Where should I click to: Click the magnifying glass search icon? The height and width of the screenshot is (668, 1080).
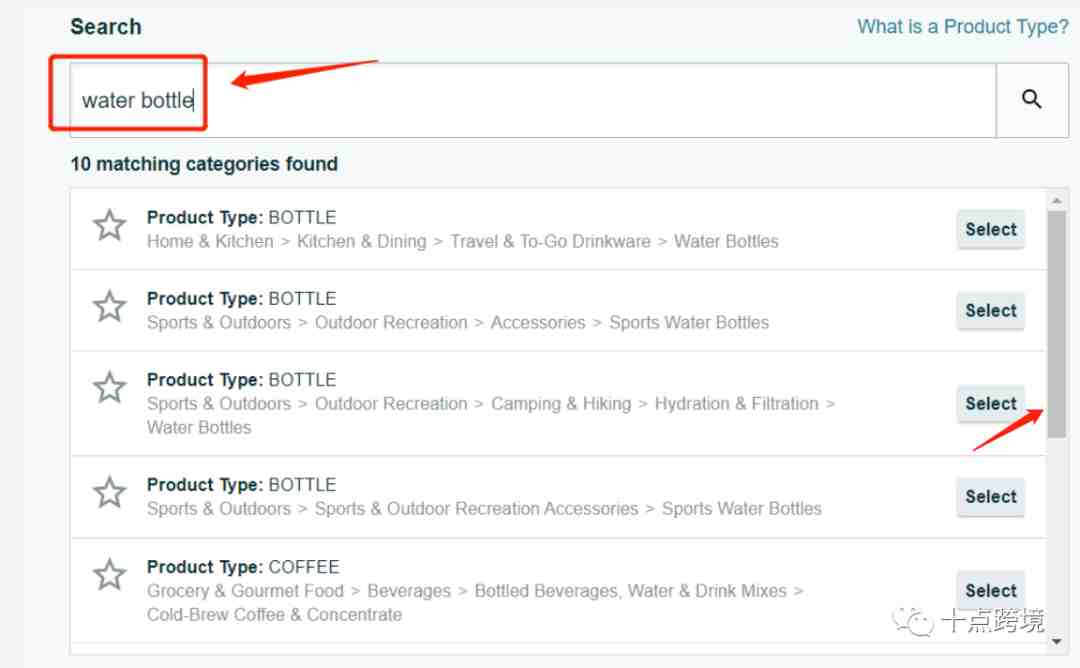pyautogui.click(x=1031, y=99)
